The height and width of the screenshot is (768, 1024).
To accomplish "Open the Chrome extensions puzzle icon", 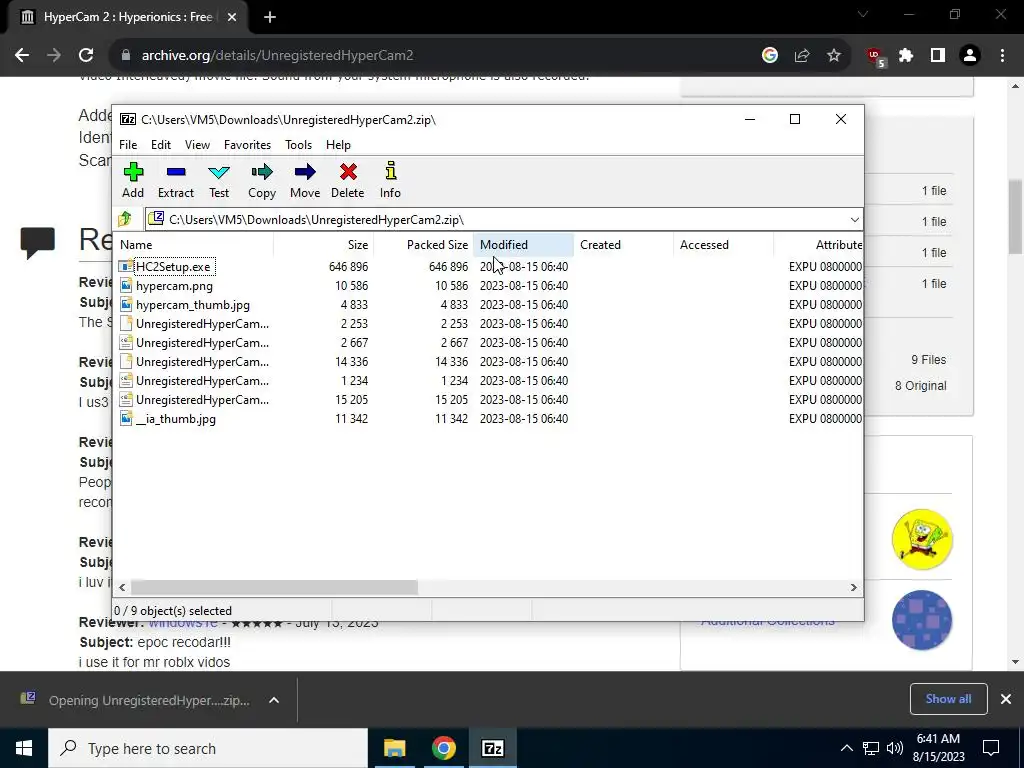I will (x=906, y=56).
